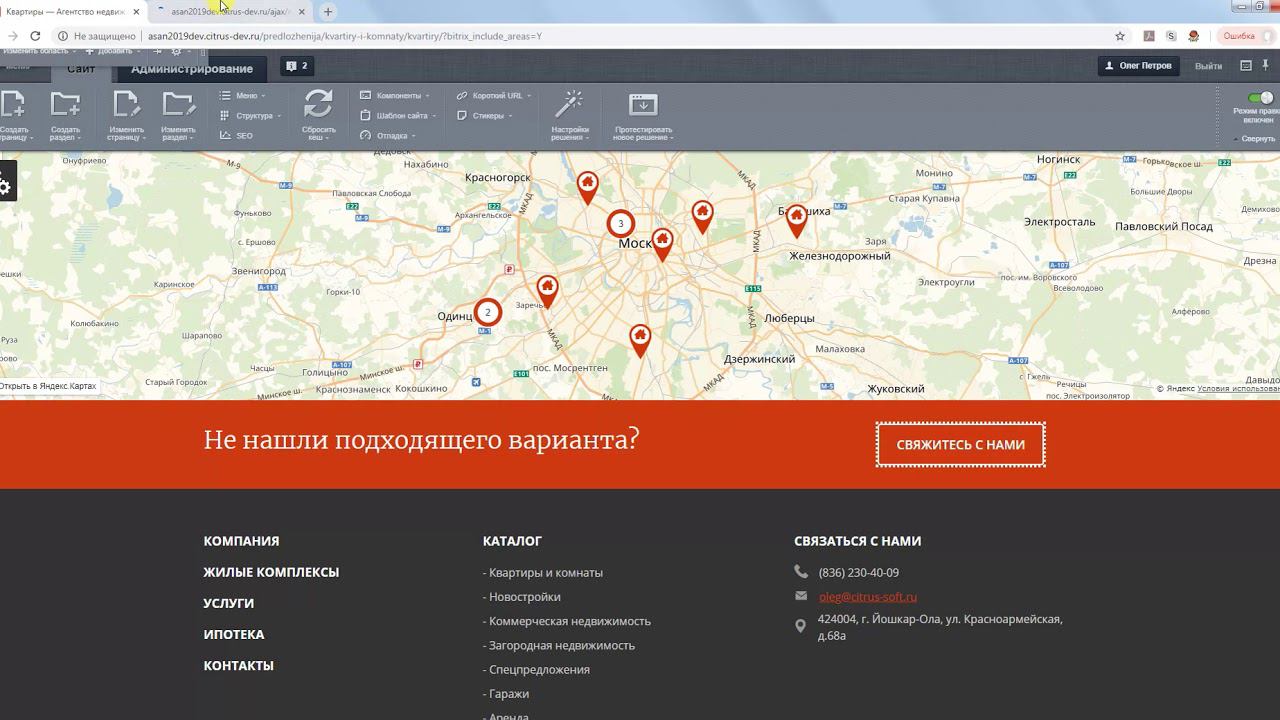The image size is (1280, 720).
Task: Click the northernmost house marker above Moscow on the map
Action: [588, 186]
